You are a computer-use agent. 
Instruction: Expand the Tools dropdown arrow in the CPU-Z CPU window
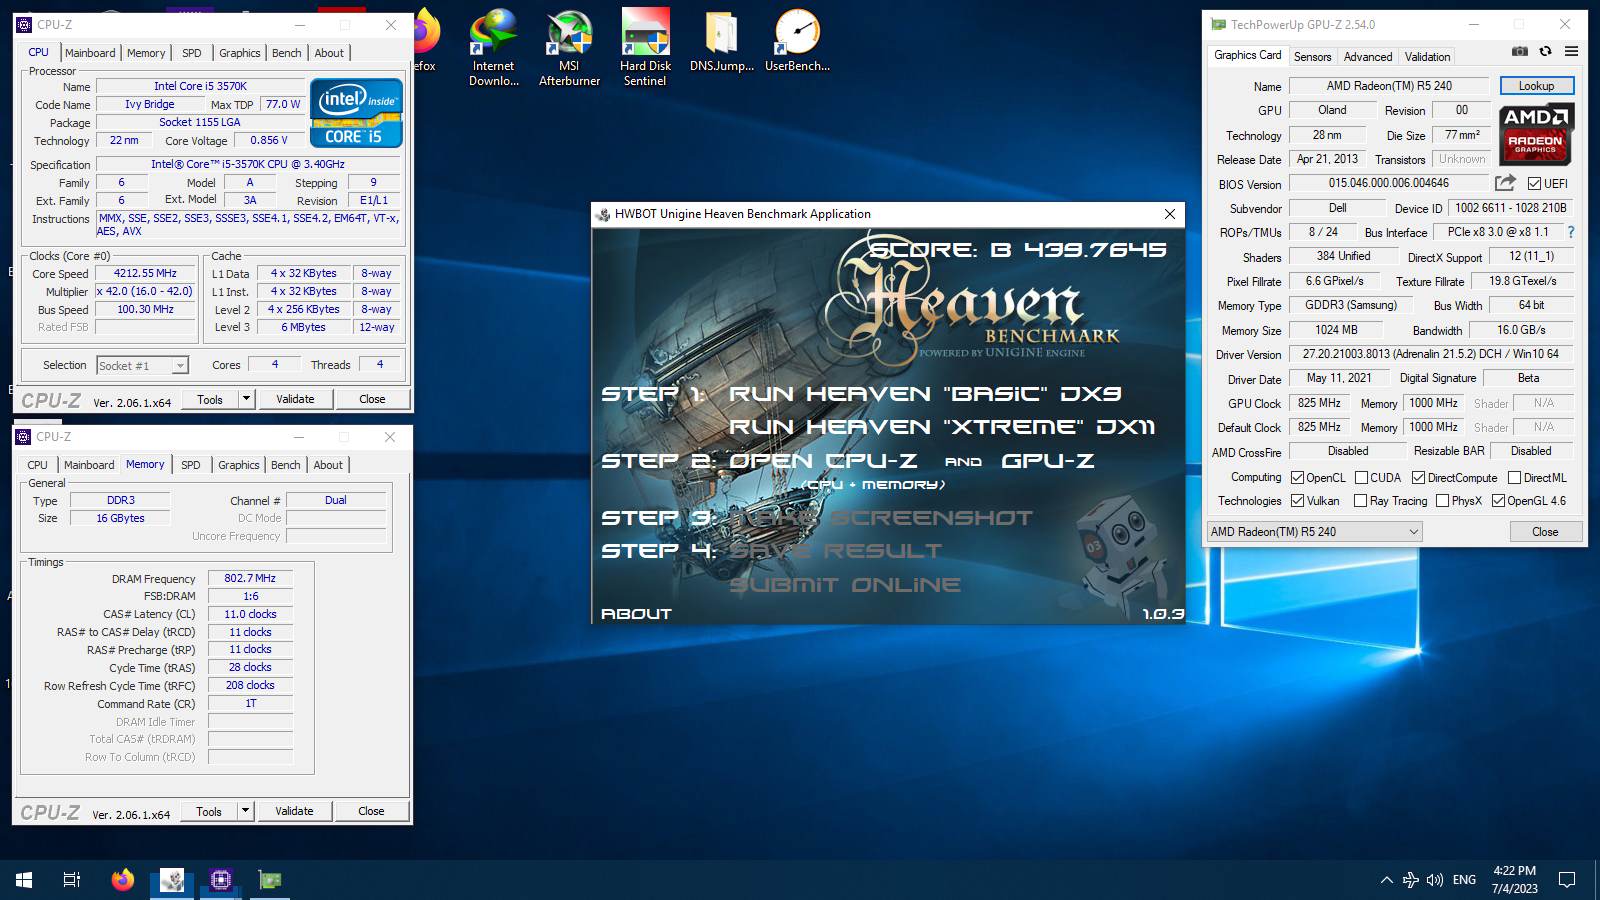246,399
